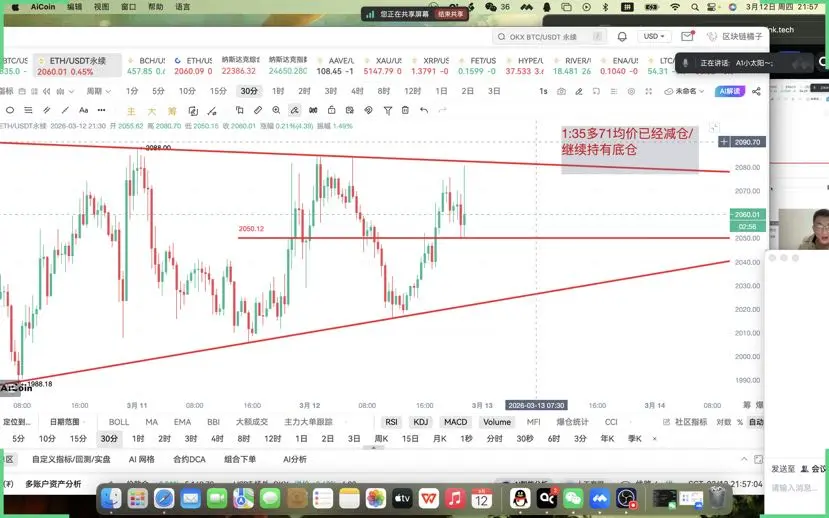Toggle the lock drawings icon
The width and height of the screenshot is (829, 518).
pos(331,110)
